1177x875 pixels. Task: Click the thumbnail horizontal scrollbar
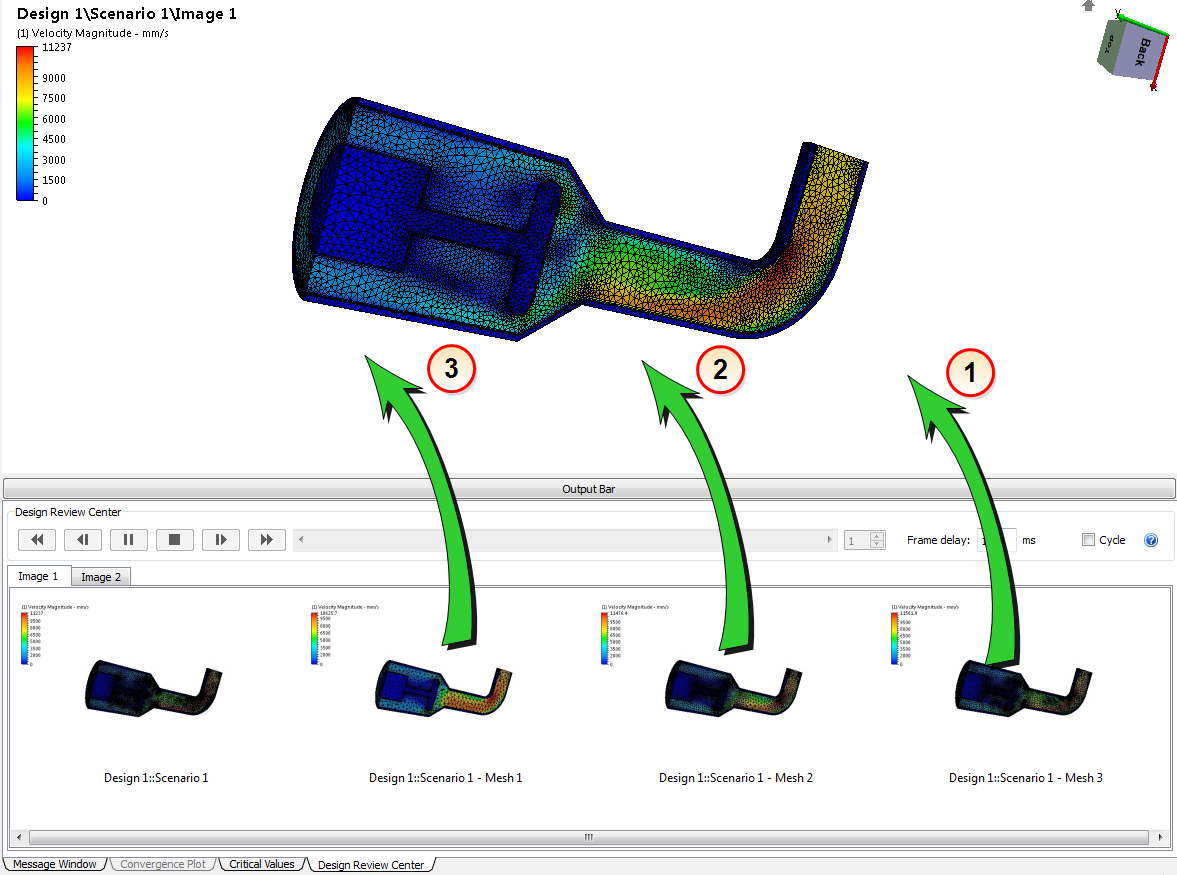(588, 837)
